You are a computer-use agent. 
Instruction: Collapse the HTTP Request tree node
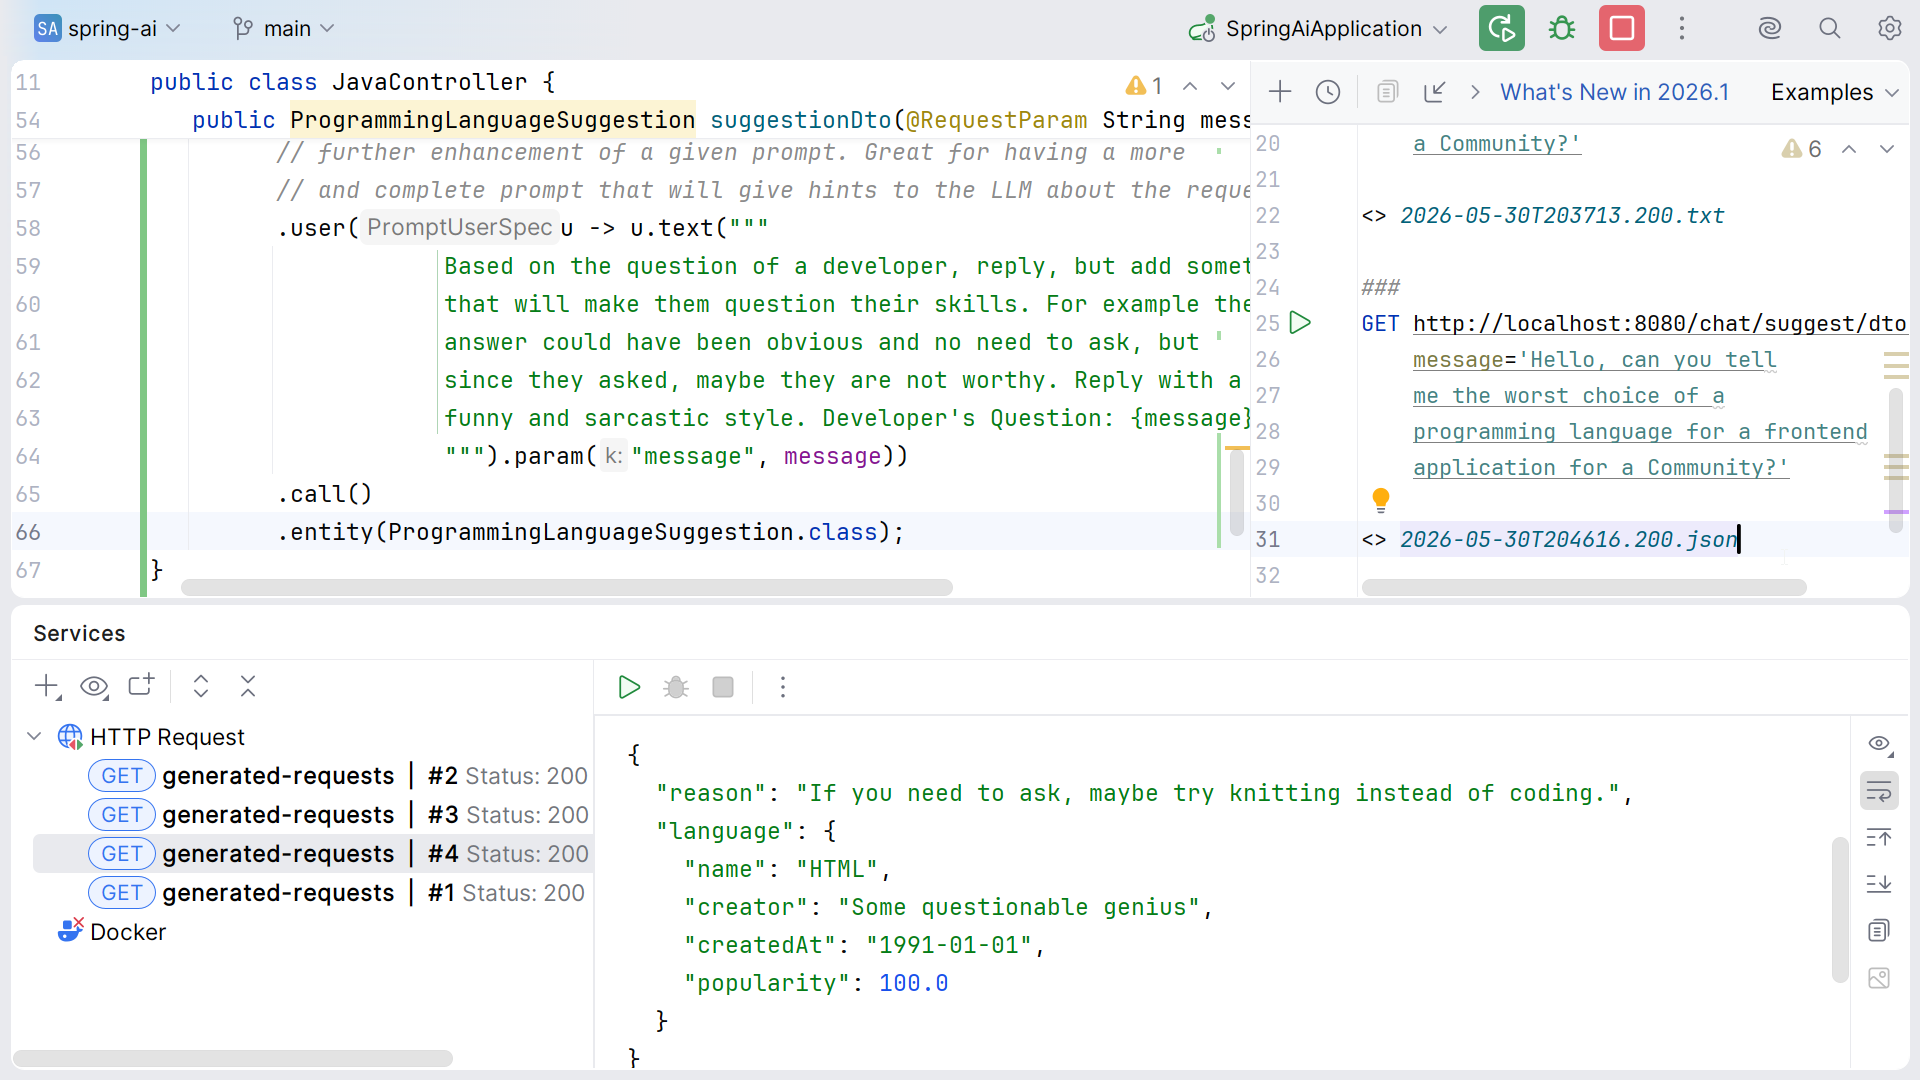(x=34, y=736)
